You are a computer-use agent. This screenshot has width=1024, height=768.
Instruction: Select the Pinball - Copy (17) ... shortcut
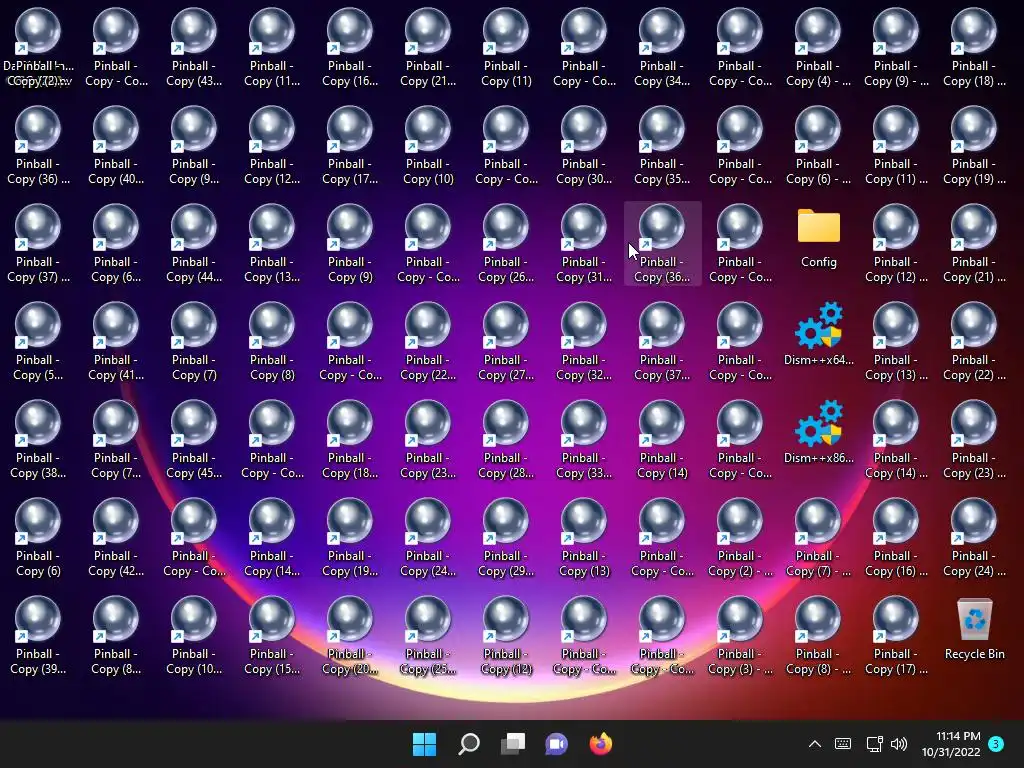coord(896,636)
